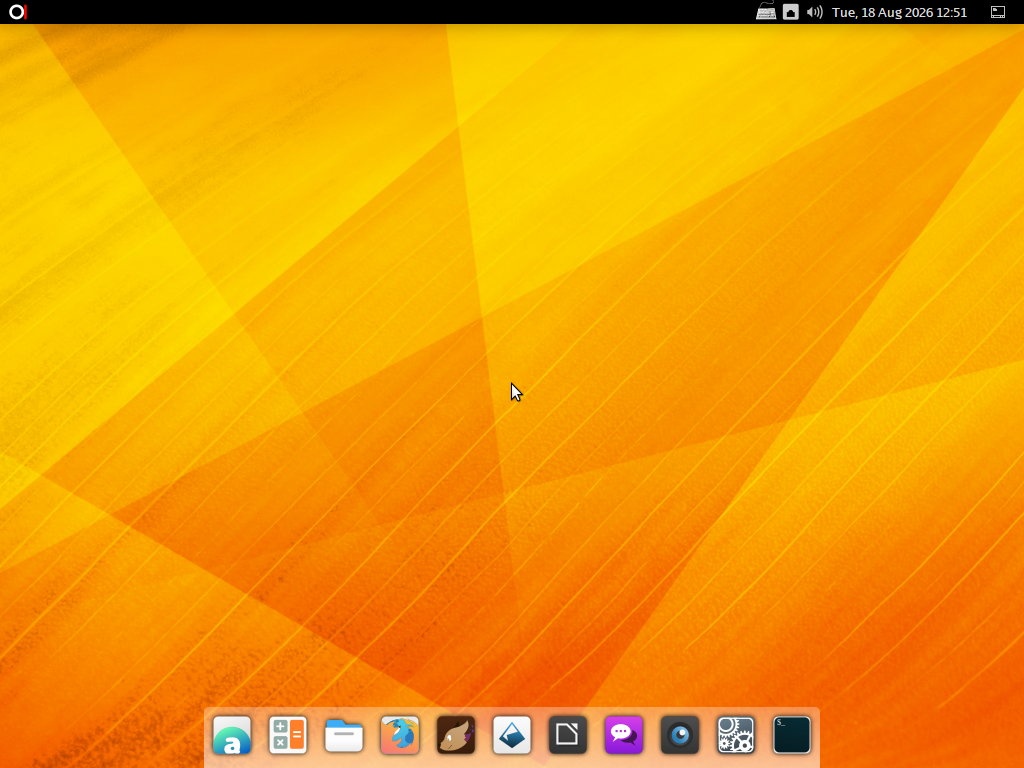
Task: Launch the Firefox browser from dock
Action: point(400,735)
